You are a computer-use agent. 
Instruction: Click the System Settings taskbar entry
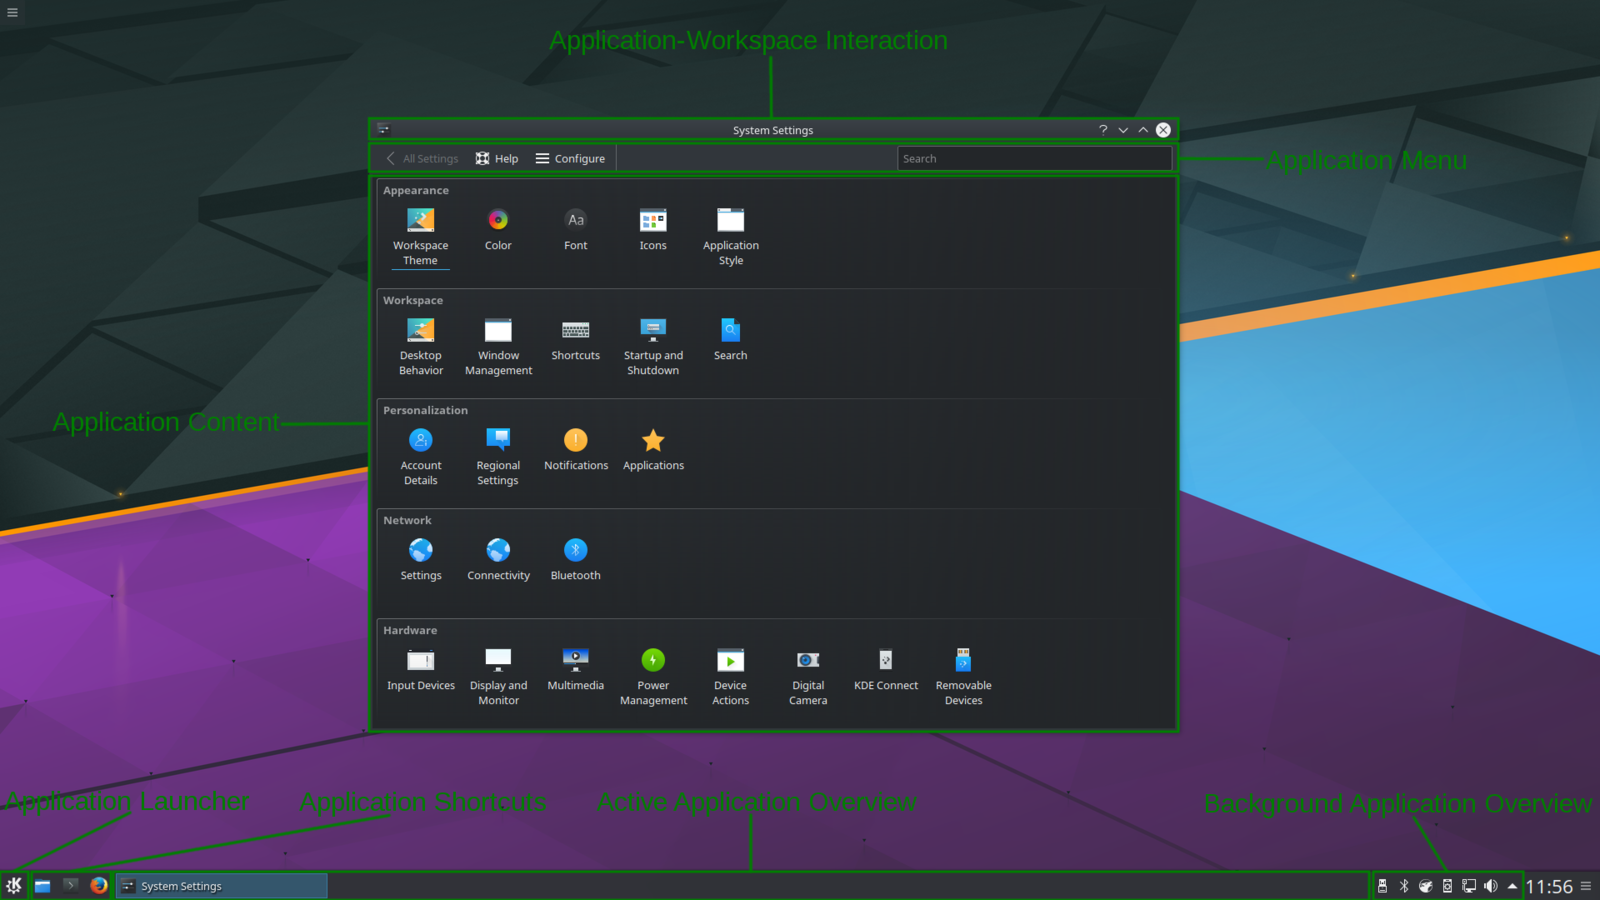[x=222, y=886]
